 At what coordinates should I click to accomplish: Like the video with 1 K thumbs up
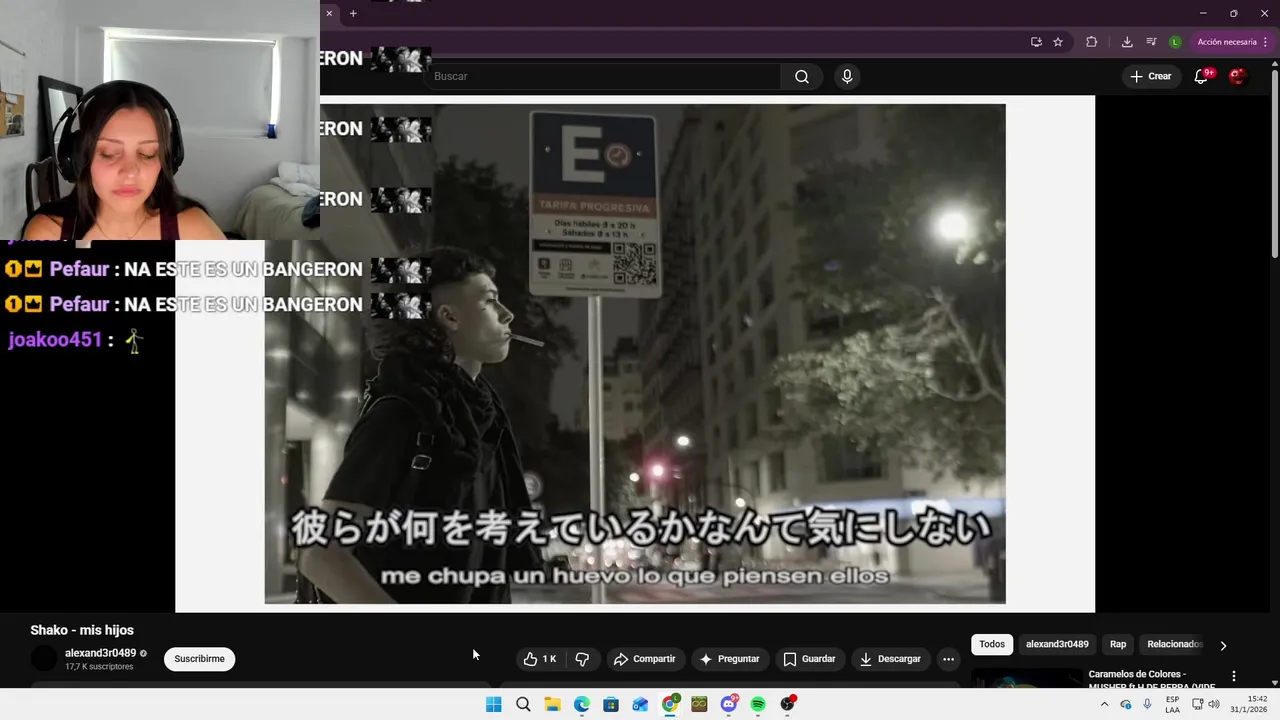(x=539, y=659)
